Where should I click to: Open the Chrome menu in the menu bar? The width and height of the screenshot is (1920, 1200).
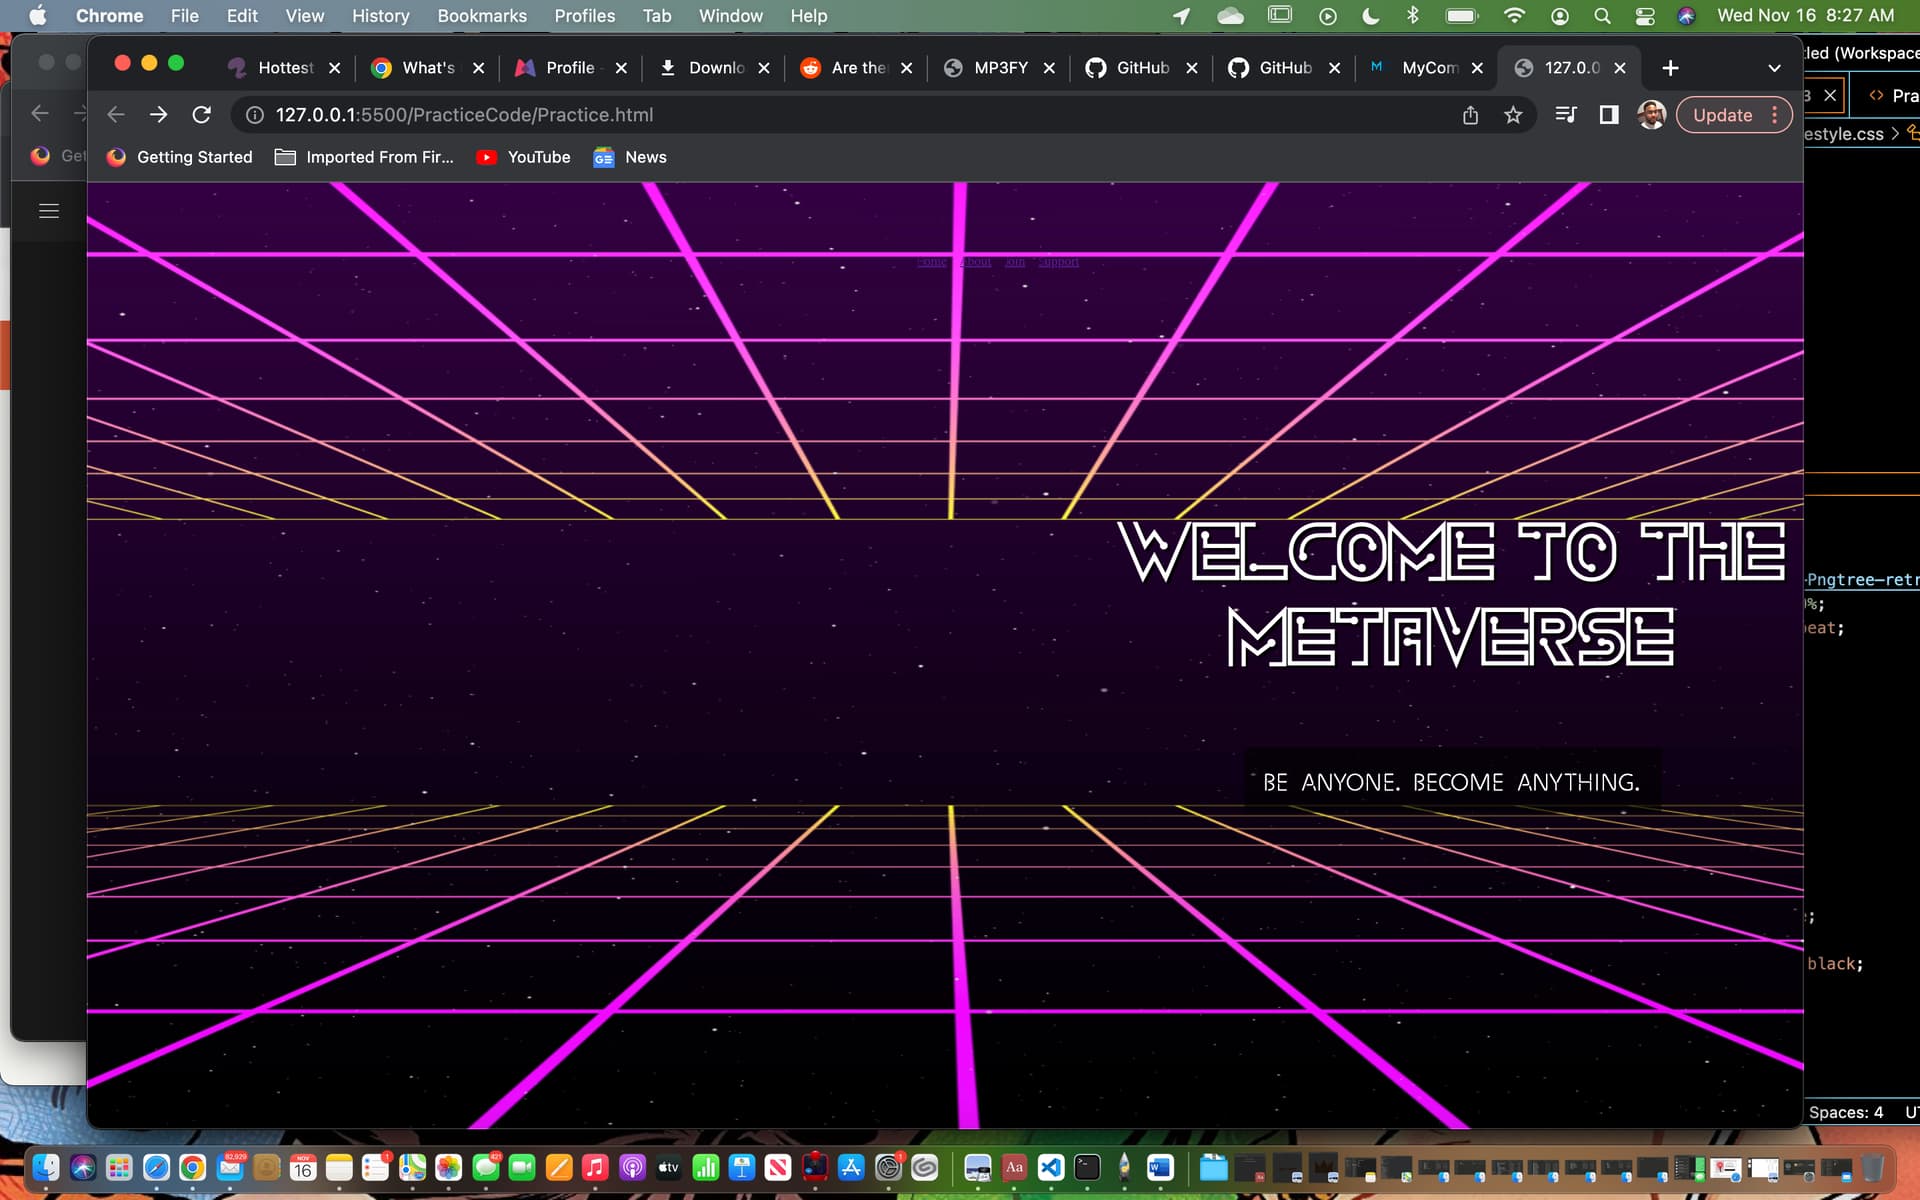pyautogui.click(x=109, y=16)
